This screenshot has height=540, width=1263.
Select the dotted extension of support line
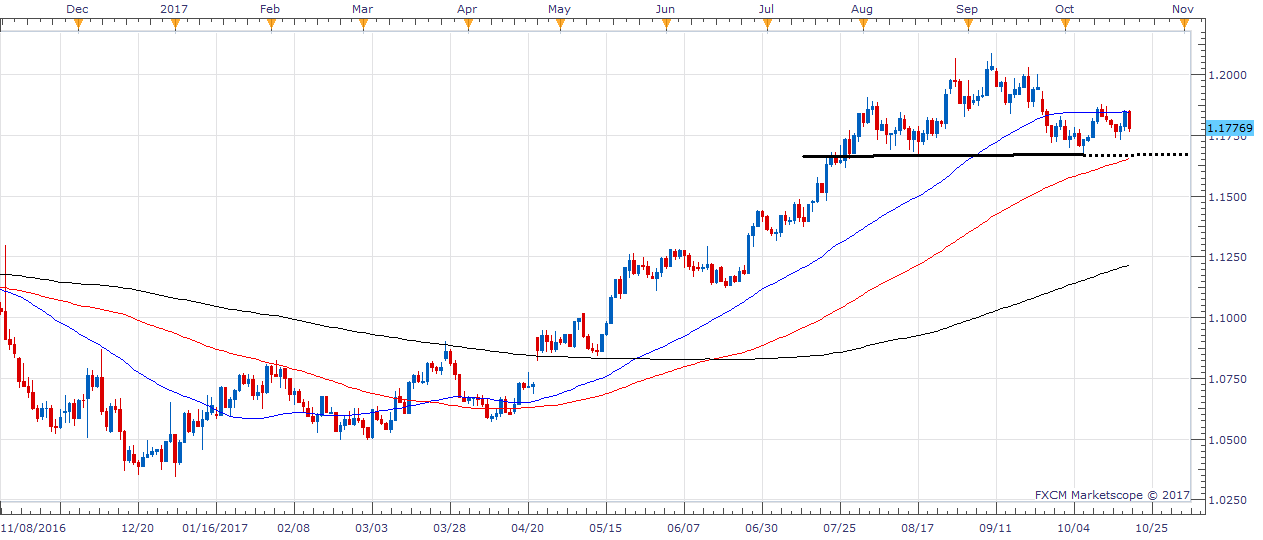click(x=1137, y=155)
